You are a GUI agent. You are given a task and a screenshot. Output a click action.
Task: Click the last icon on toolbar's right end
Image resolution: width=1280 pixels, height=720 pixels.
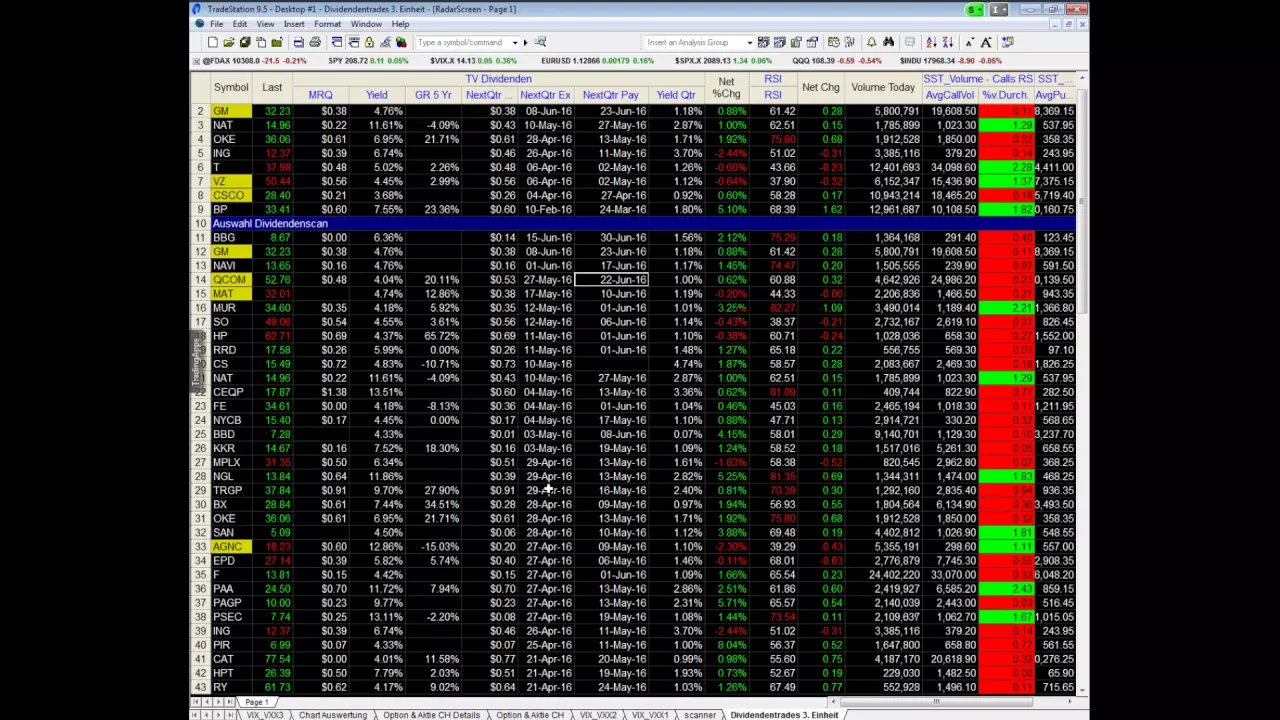tap(1008, 42)
